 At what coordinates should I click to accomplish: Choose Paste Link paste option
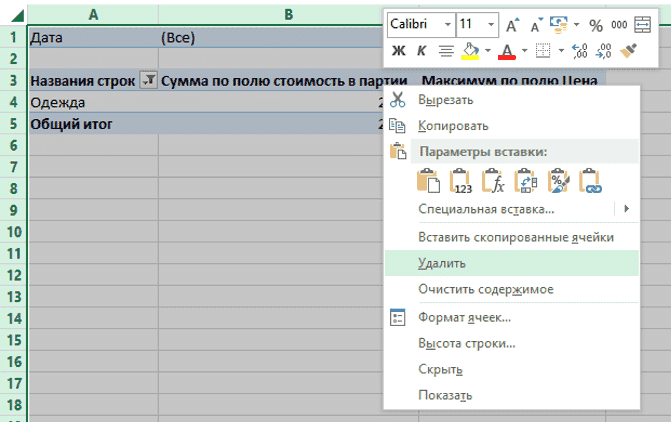590,181
